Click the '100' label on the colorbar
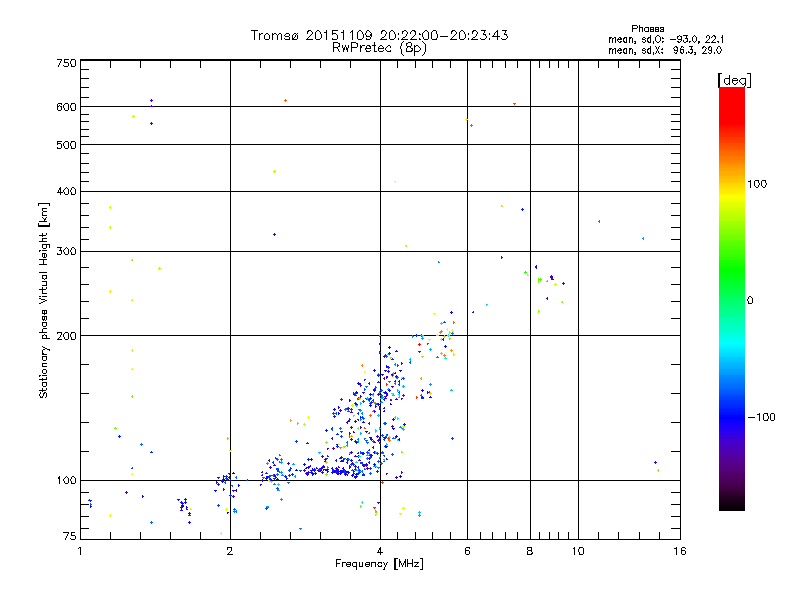 click(757, 184)
